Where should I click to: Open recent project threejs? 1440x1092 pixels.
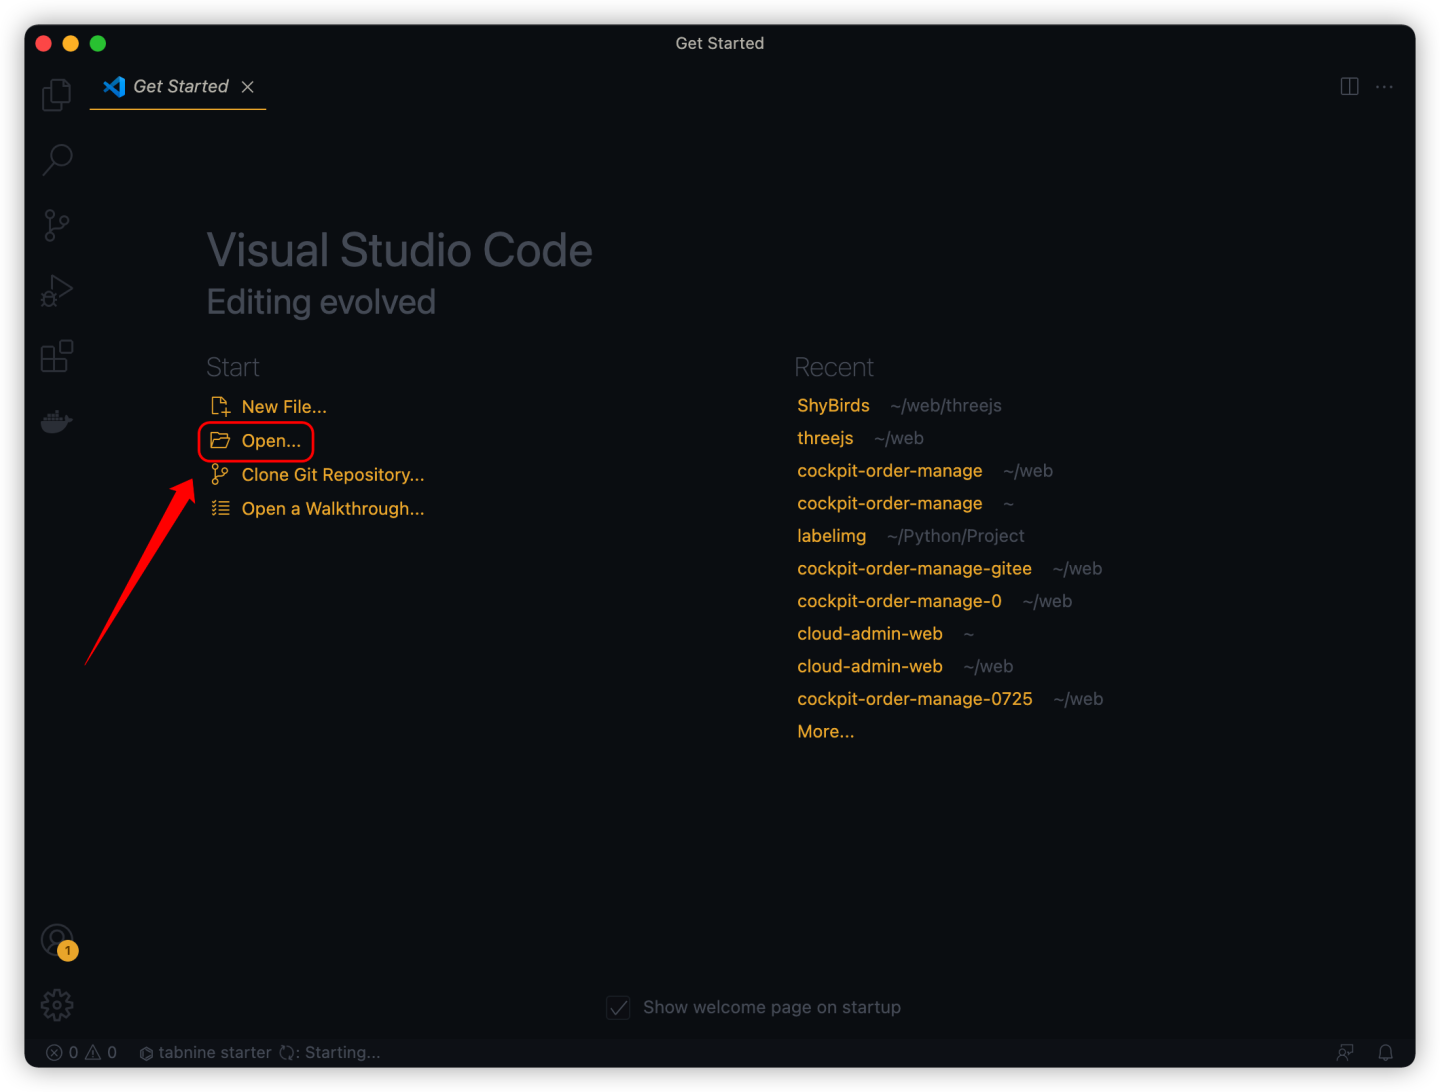[825, 438]
